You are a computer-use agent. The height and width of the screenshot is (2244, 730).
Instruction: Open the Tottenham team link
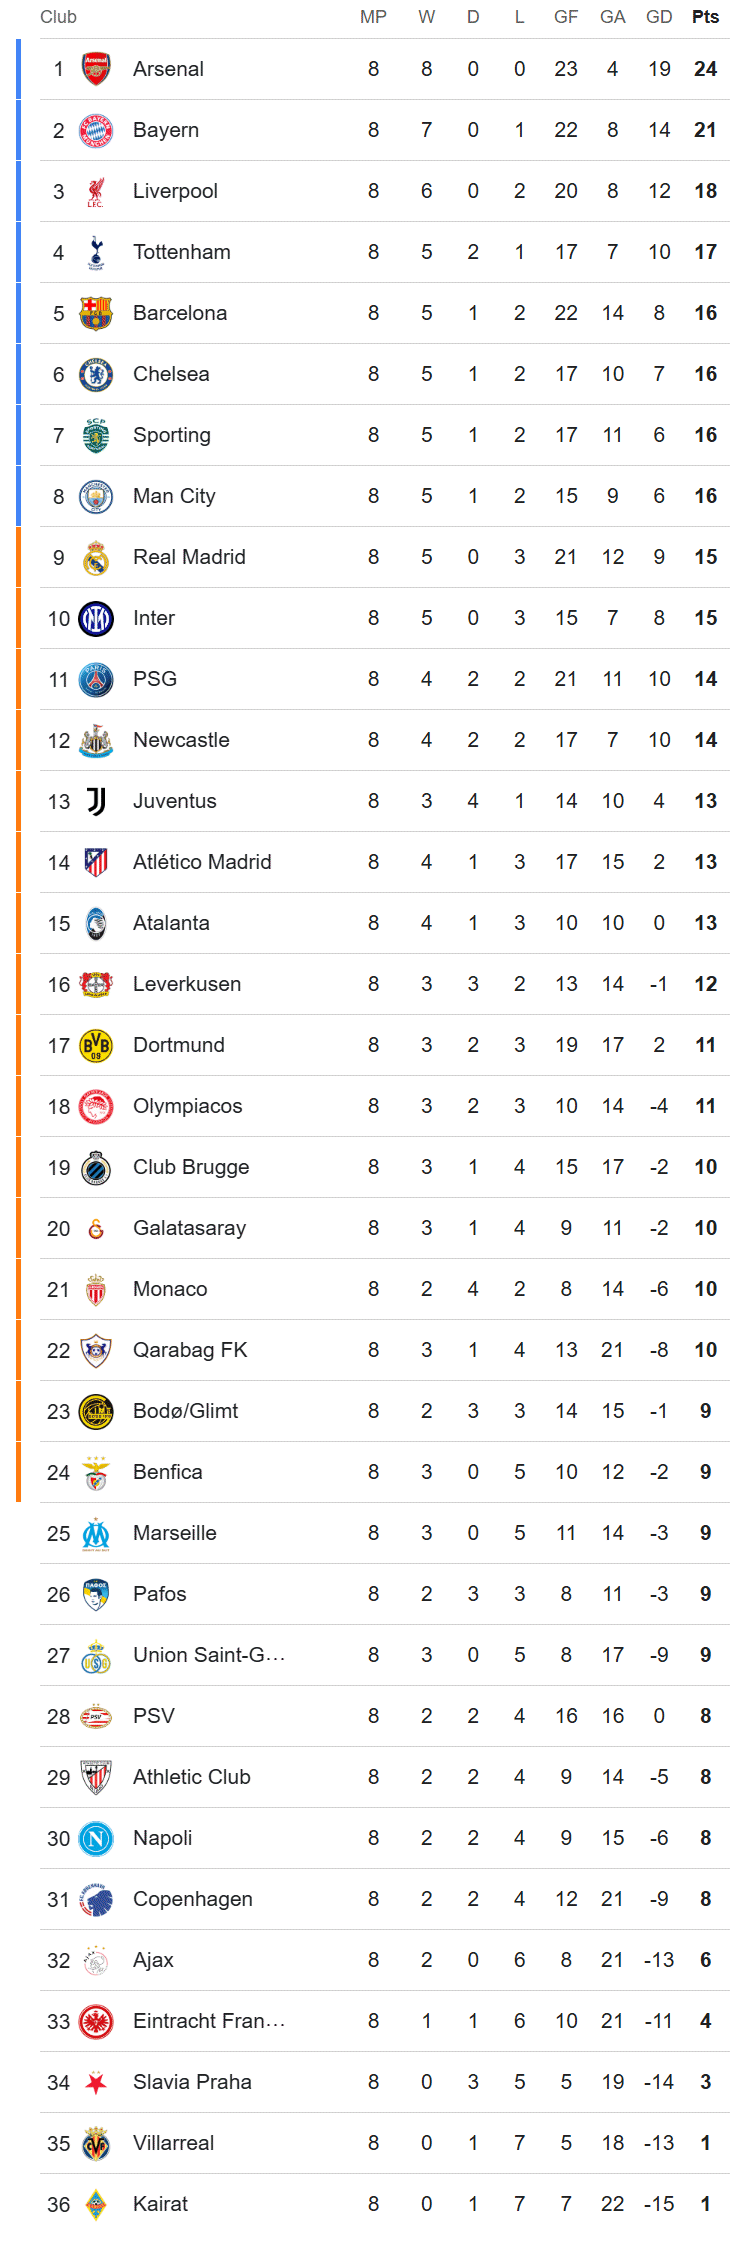point(181,252)
